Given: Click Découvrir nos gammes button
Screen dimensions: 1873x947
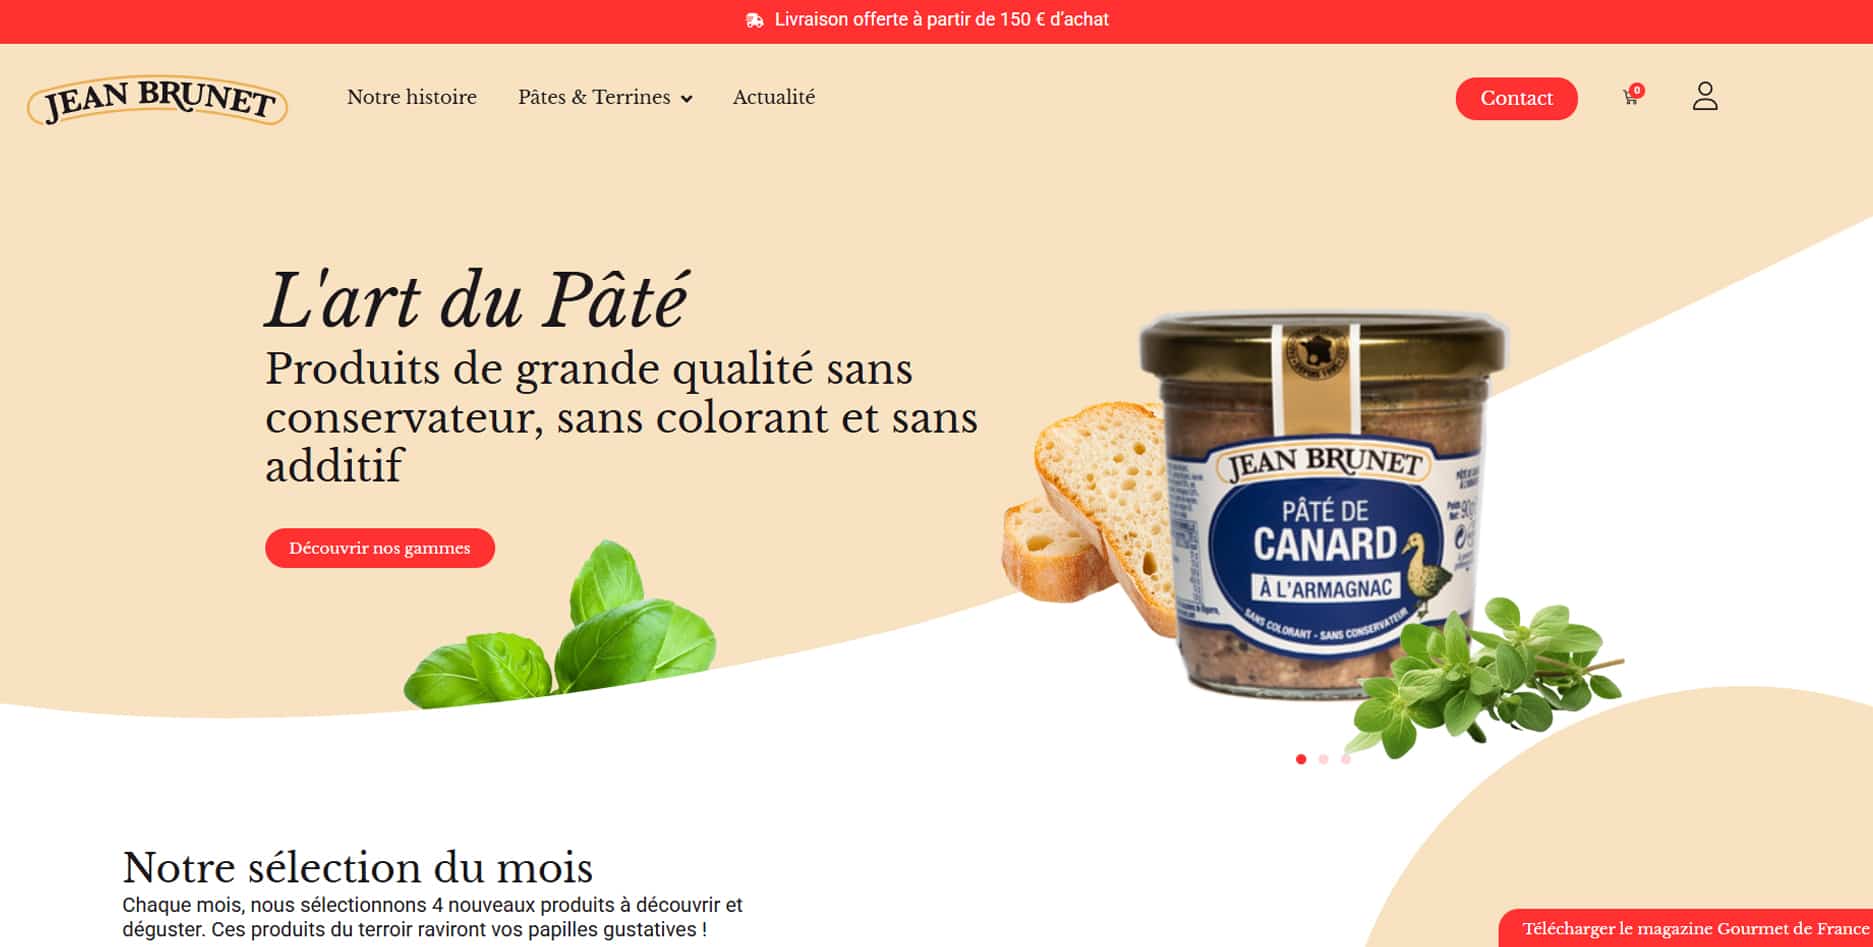Looking at the screenshot, I should tap(380, 548).
